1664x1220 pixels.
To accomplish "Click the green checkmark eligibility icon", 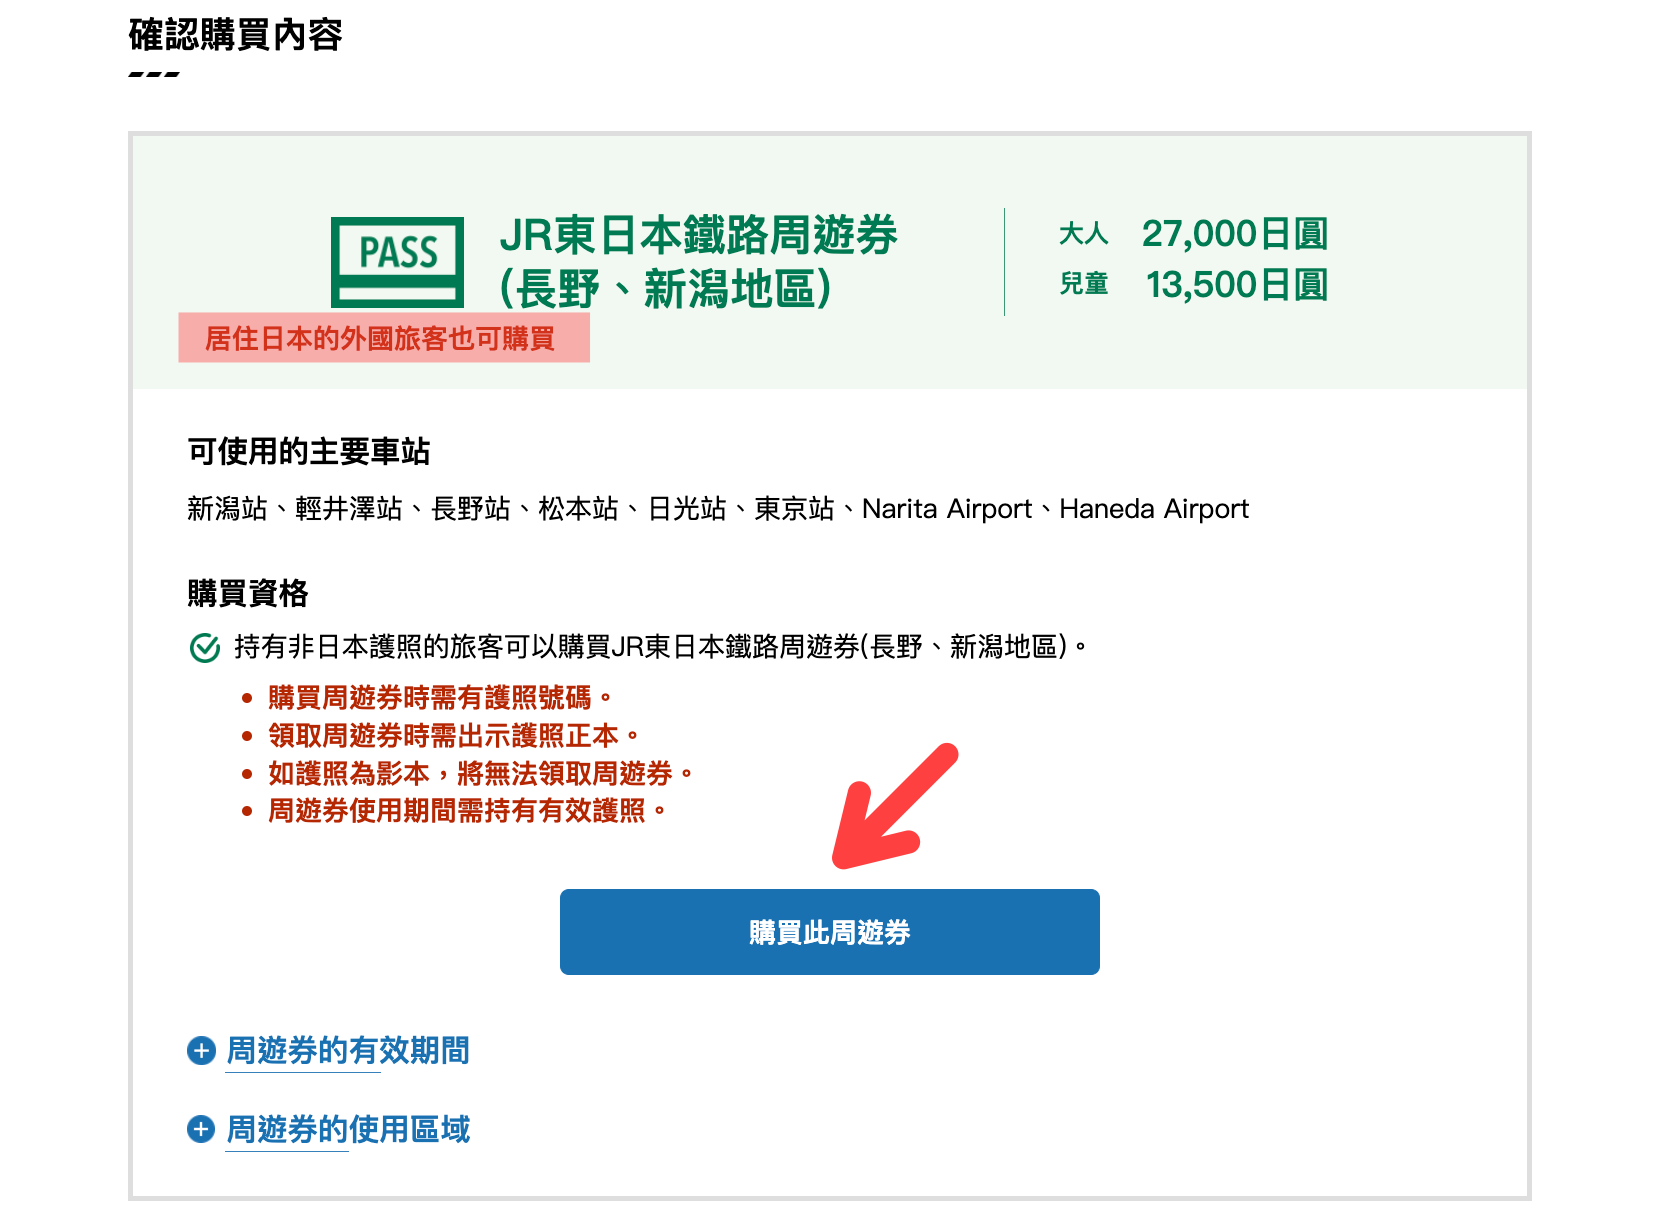I will (x=205, y=648).
